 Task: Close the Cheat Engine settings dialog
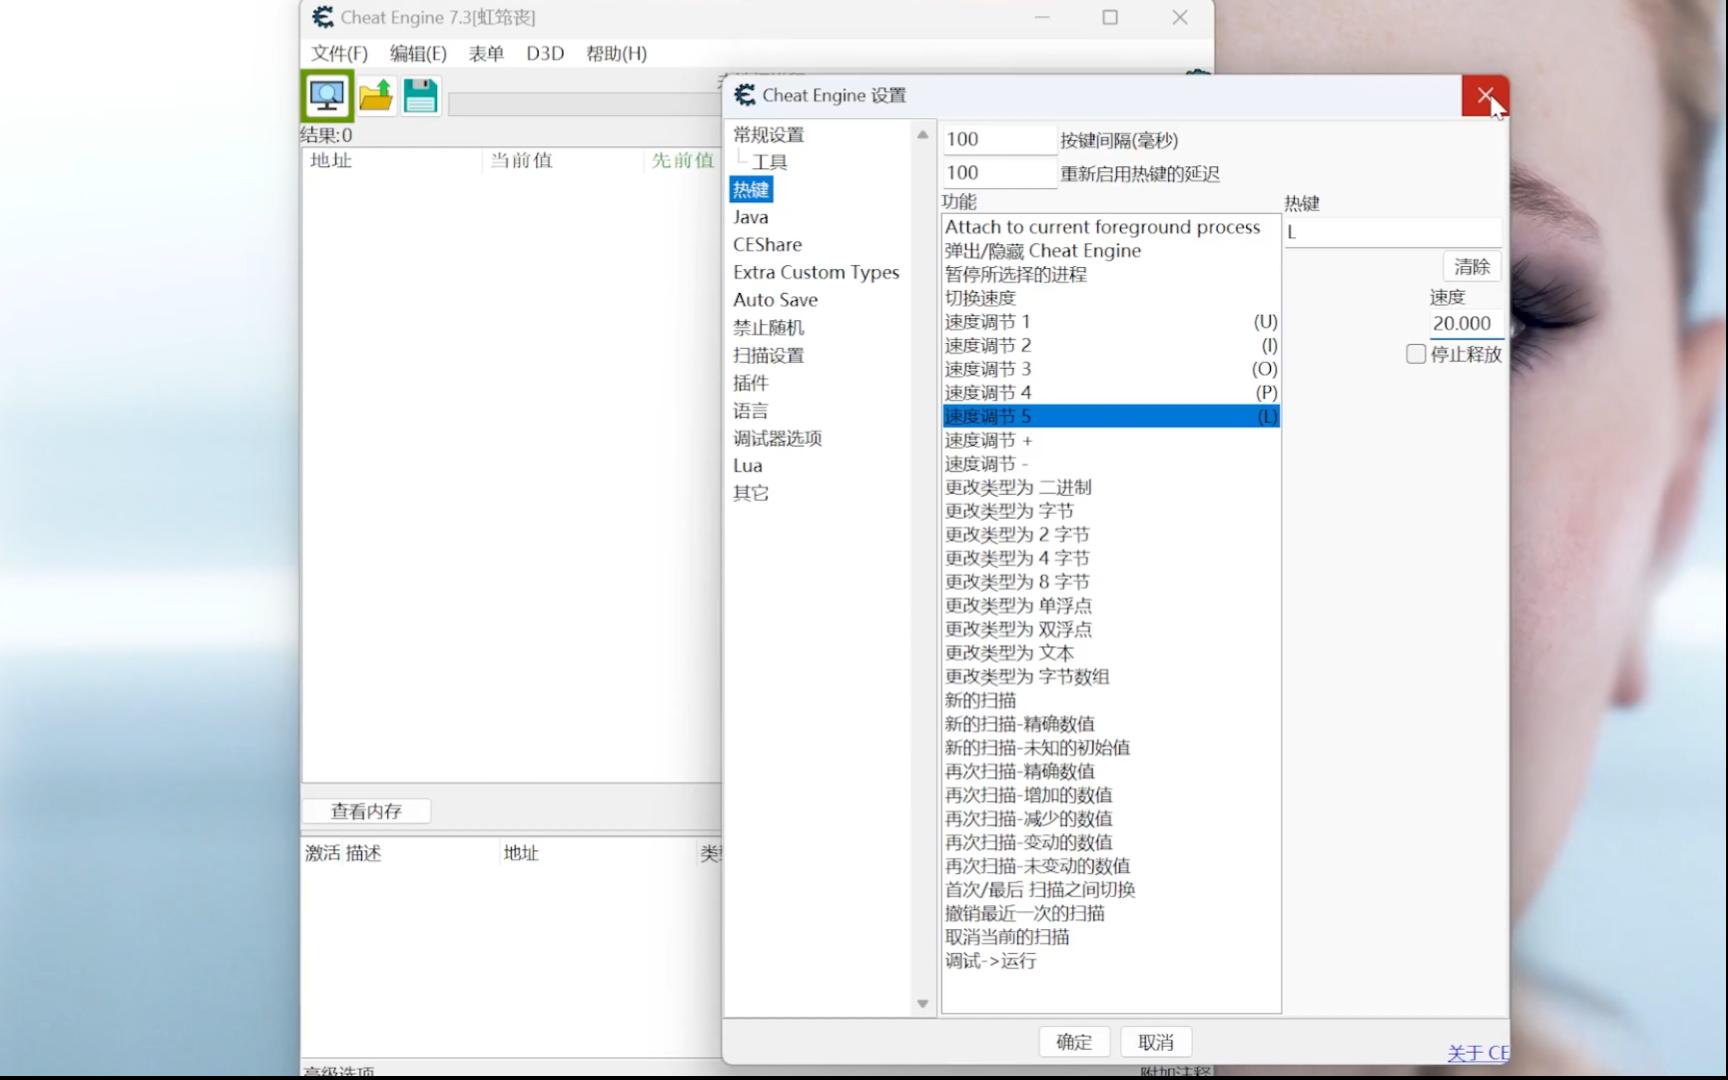pos(1485,96)
